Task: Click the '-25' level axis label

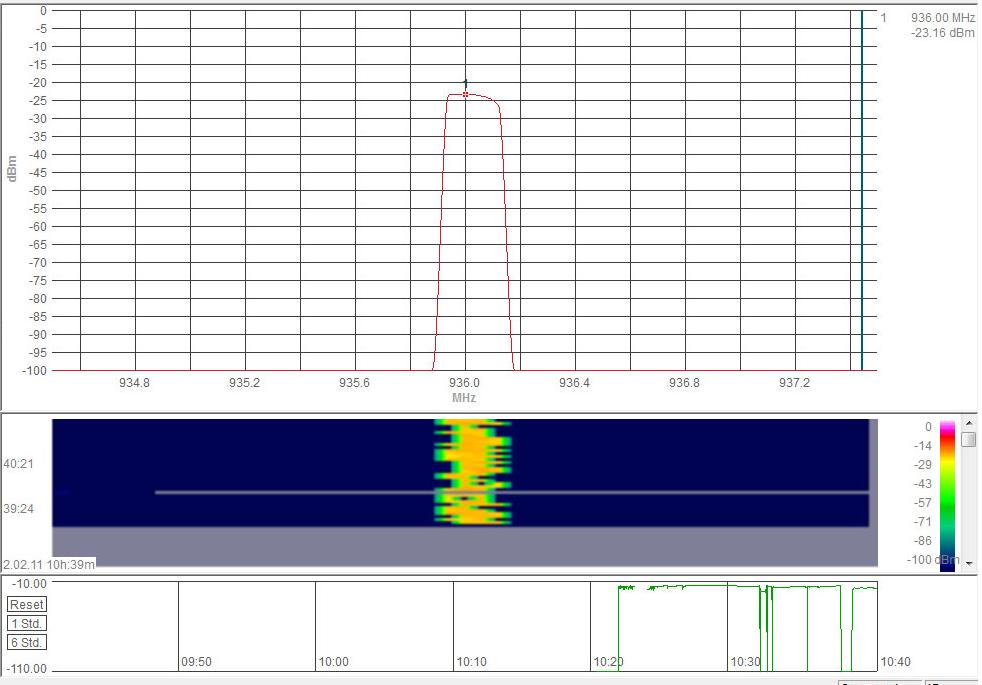Action: [x=37, y=100]
